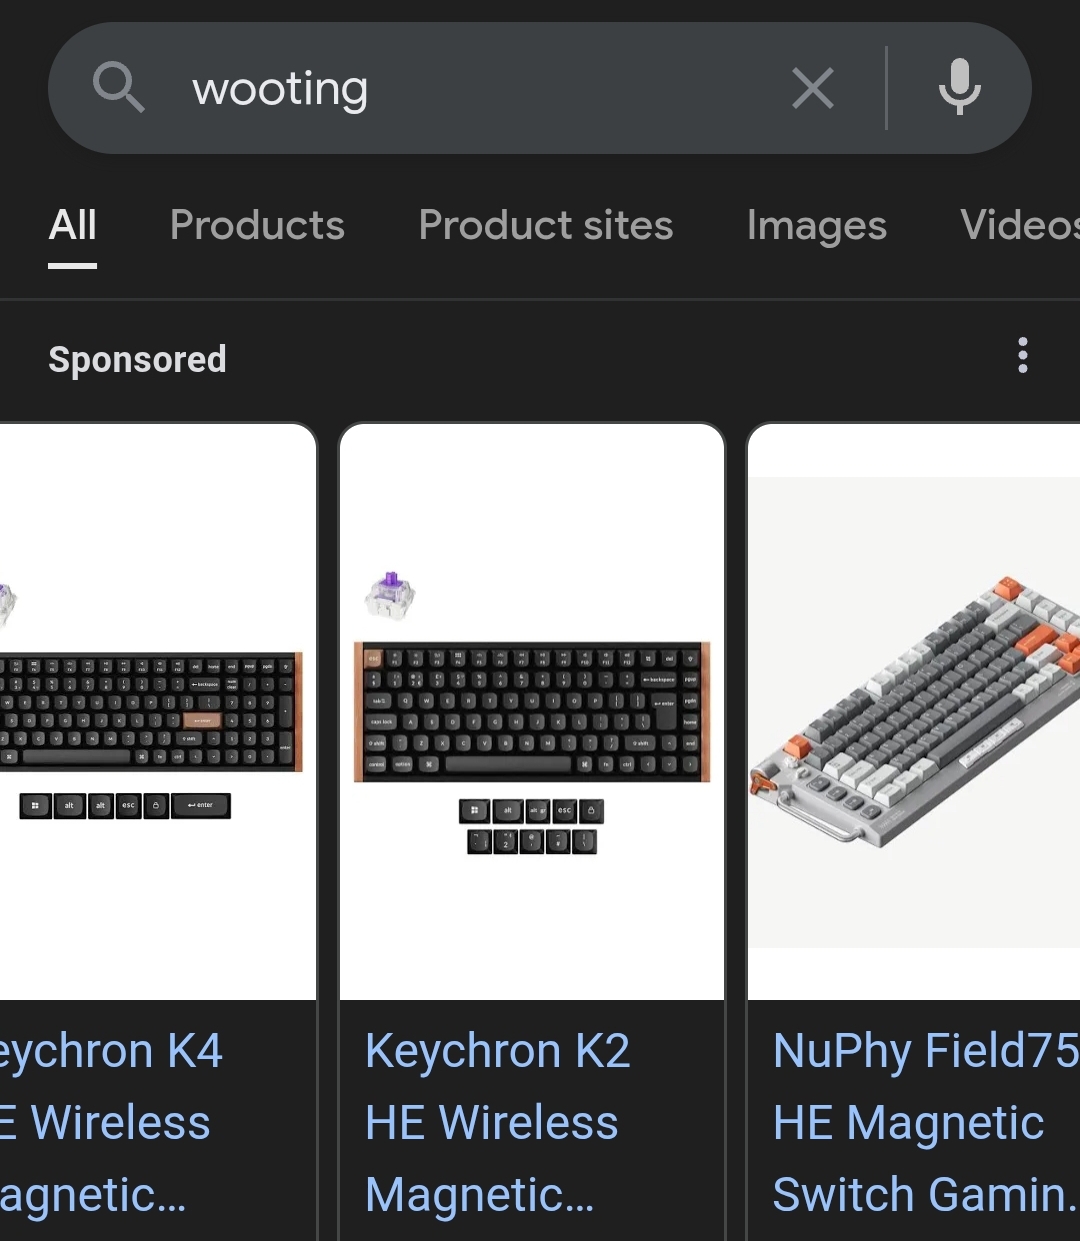Switch to the Videos tab
The image size is (1080, 1241).
[x=1020, y=226]
